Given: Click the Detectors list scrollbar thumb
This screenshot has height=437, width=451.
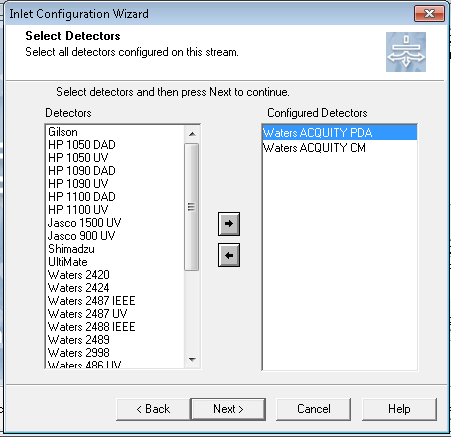Looking at the screenshot, I should point(192,207).
